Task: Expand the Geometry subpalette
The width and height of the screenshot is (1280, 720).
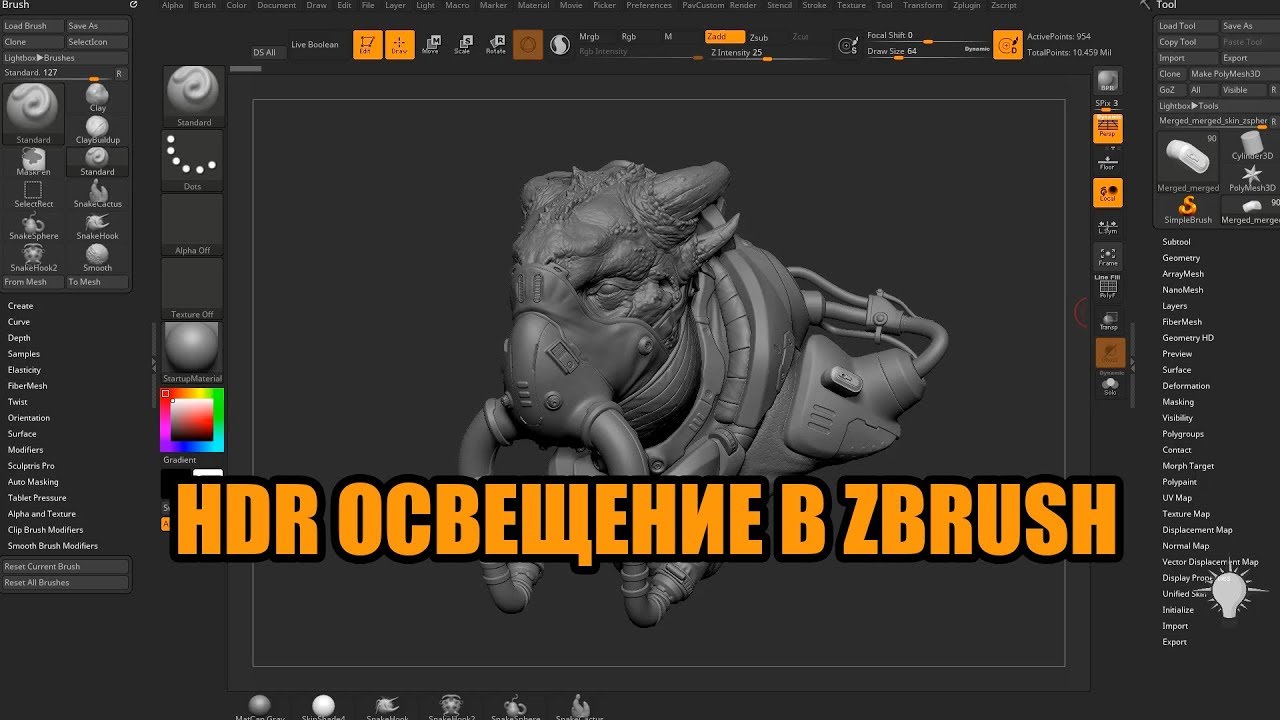Action: (1181, 258)
